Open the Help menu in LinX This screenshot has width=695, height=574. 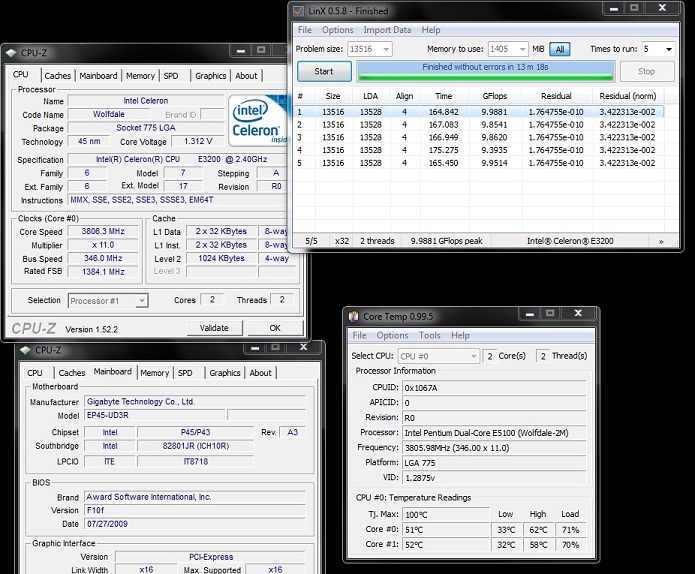coord(431,30)
